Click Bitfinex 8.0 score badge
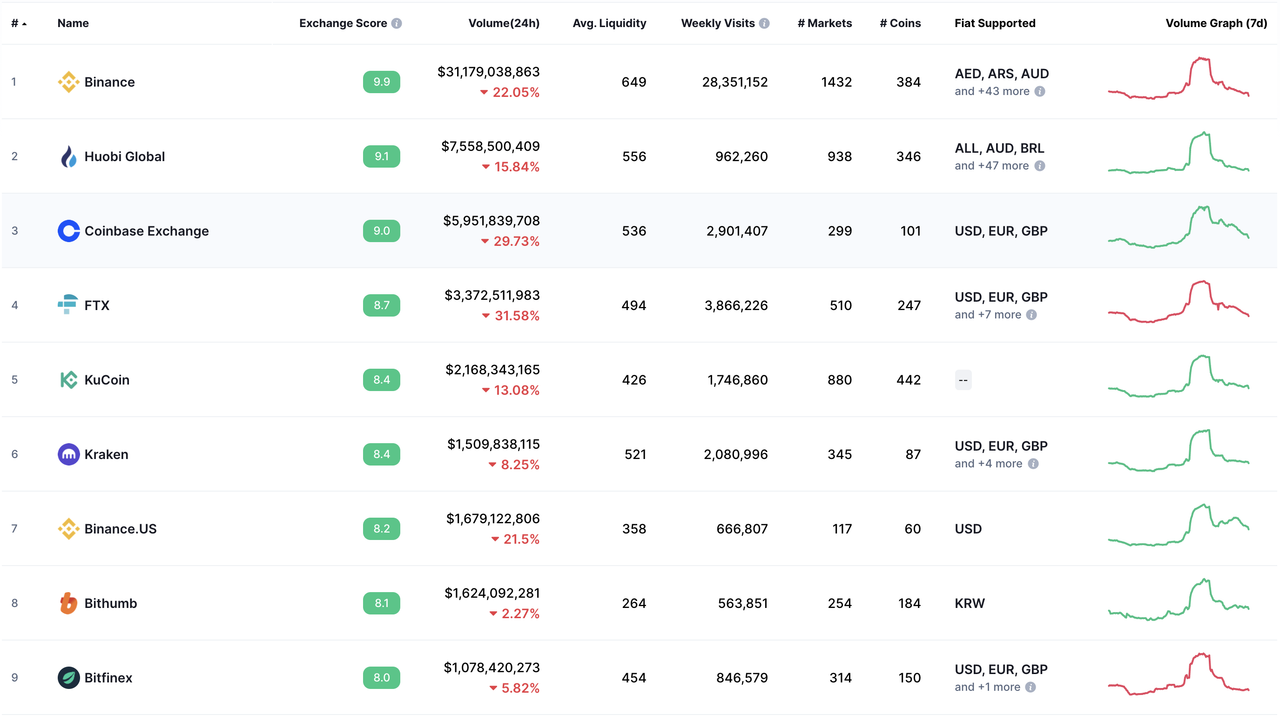This screenshot has height=716, width=1280. [381, 678]
